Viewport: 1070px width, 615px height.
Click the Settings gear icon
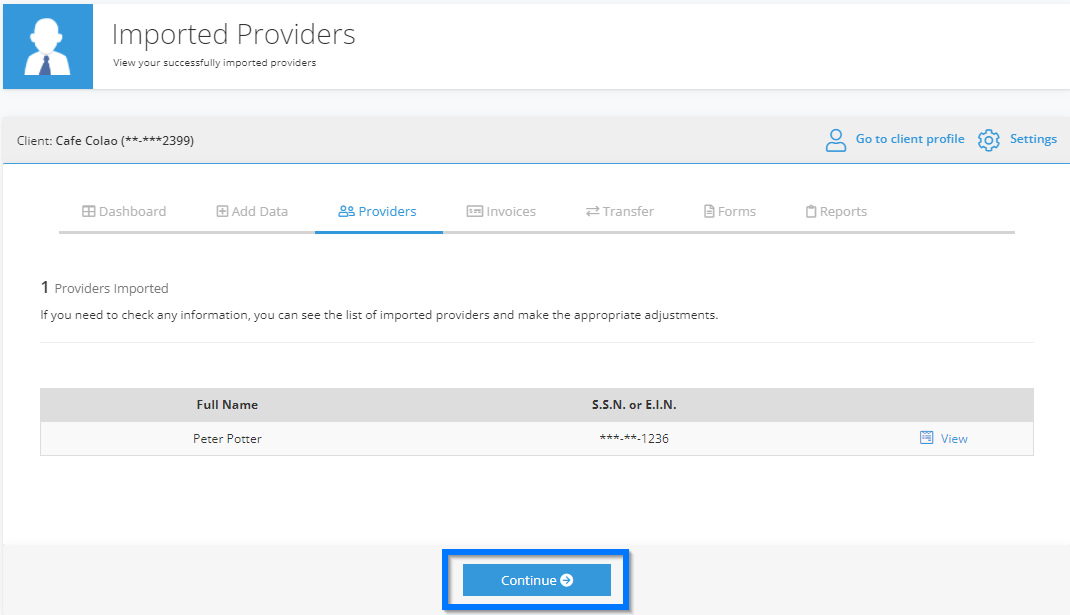988,140
